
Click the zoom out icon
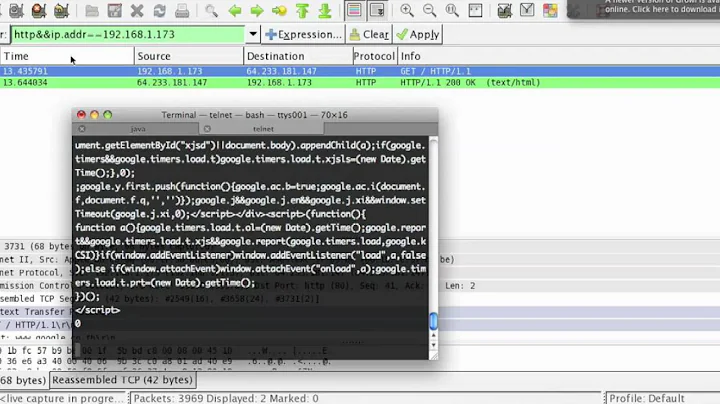pyautogui.click(x=429, y=11)
